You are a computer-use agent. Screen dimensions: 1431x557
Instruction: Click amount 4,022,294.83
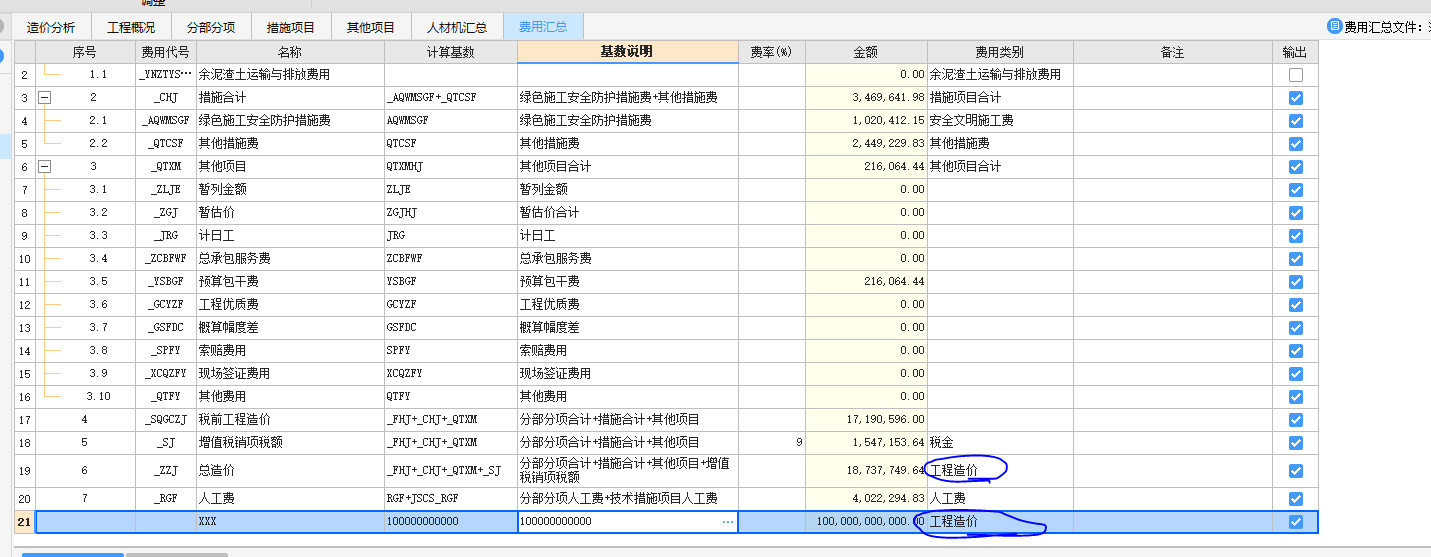[x=866, y=498]
